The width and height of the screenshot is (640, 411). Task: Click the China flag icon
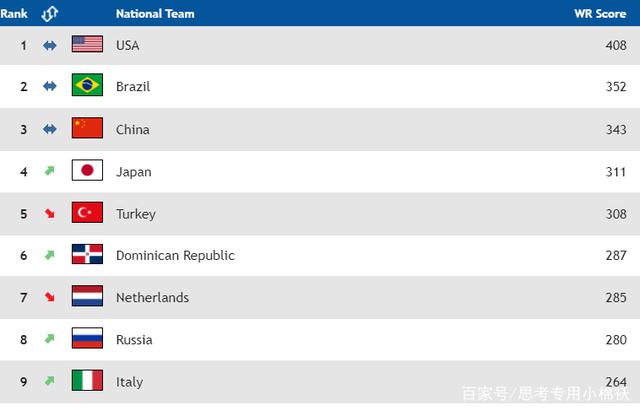click(x=87, y=128)
